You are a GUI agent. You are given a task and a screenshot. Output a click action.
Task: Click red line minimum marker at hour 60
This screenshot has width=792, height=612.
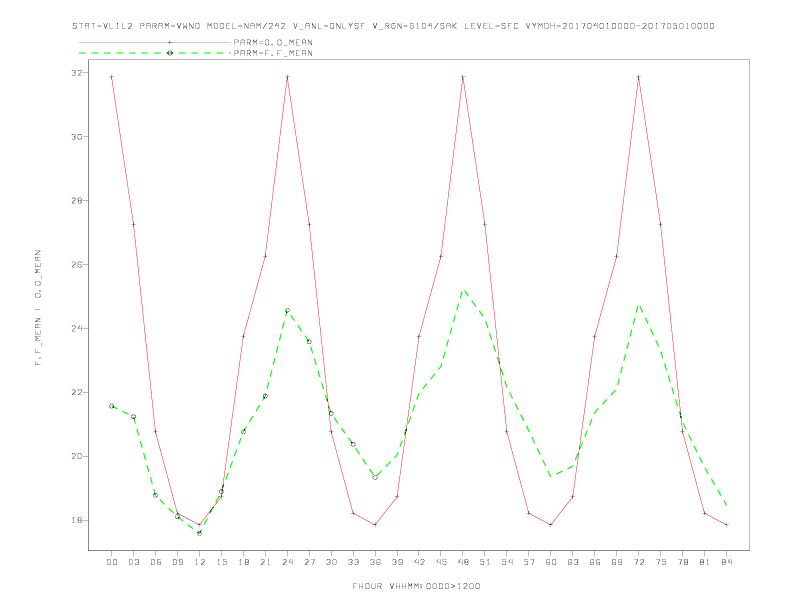551,525
